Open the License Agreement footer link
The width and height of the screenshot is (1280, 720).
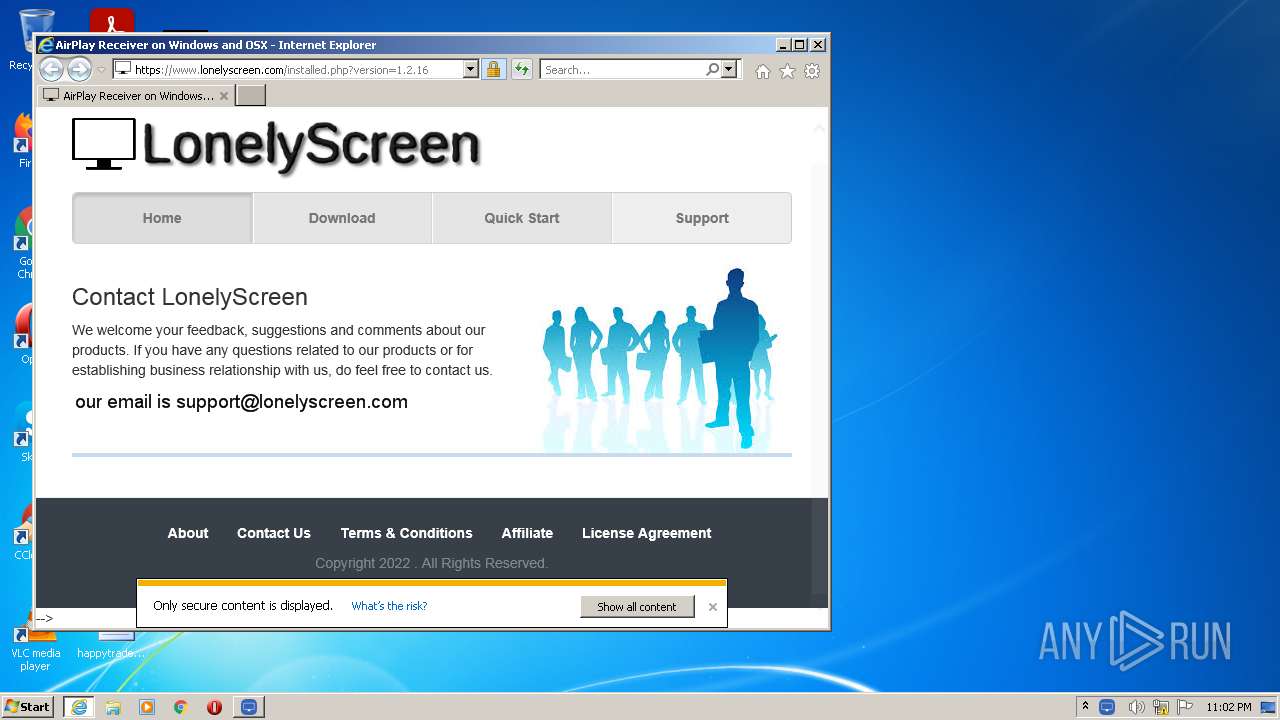647,533
